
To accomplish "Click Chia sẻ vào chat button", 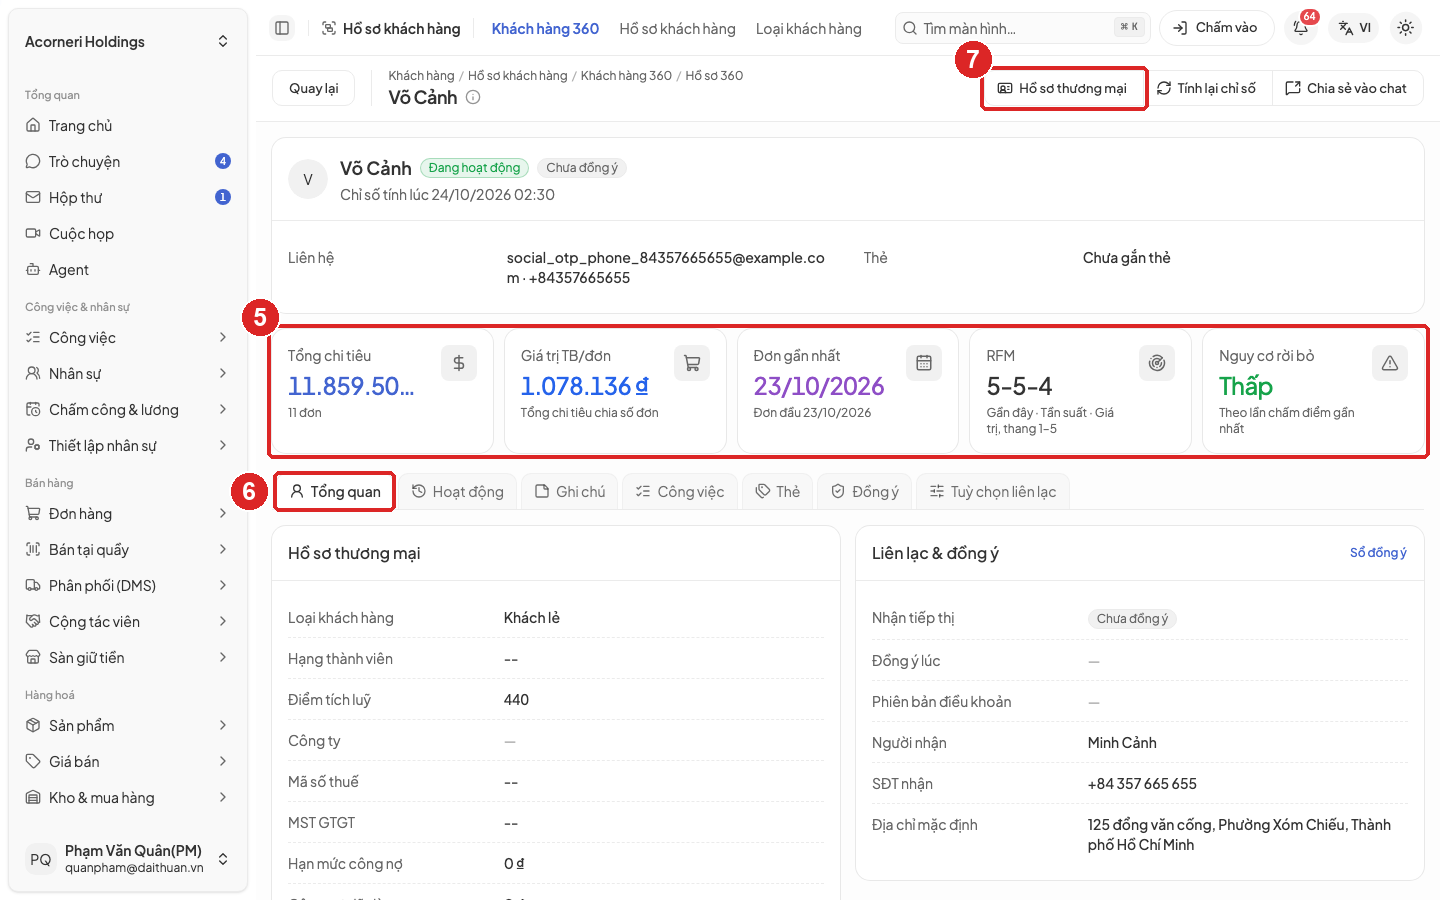I will tap(1346, 88).
